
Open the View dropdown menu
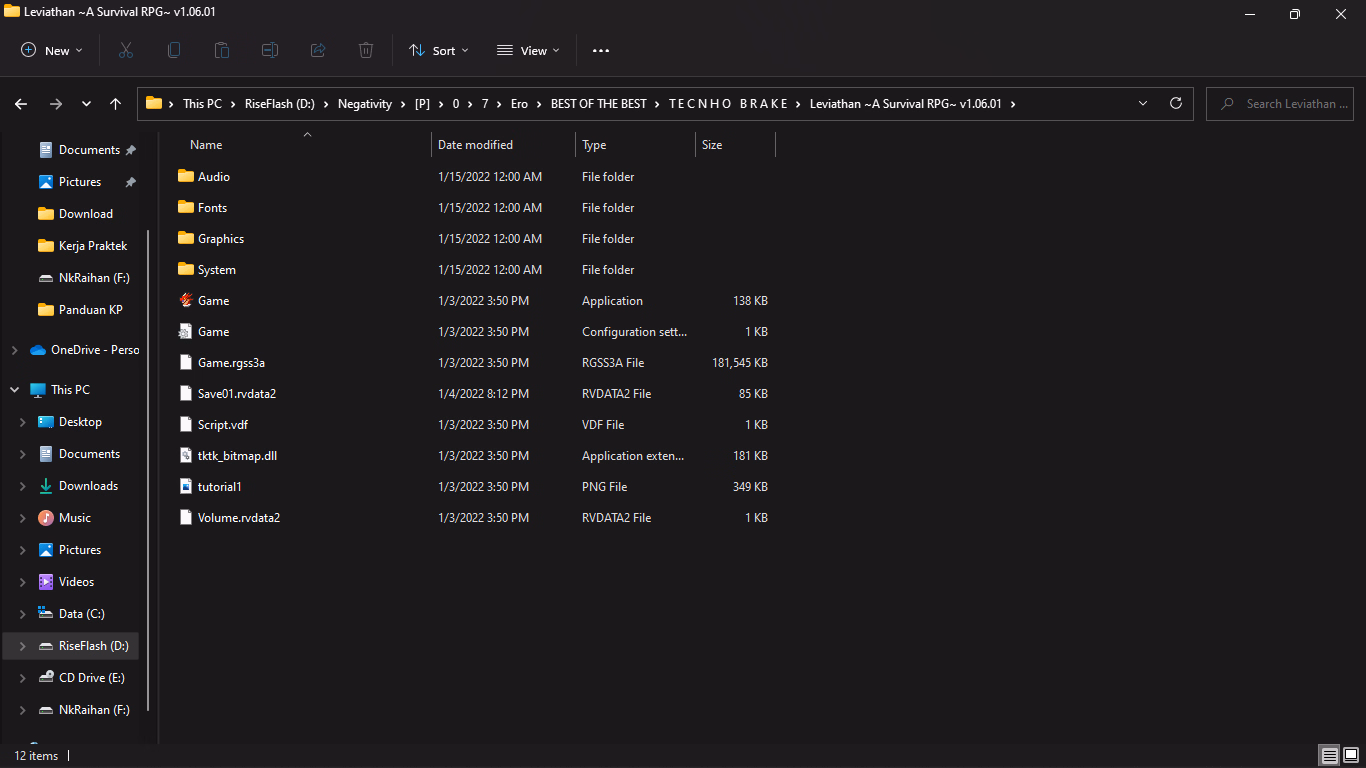tap(528, 50)
